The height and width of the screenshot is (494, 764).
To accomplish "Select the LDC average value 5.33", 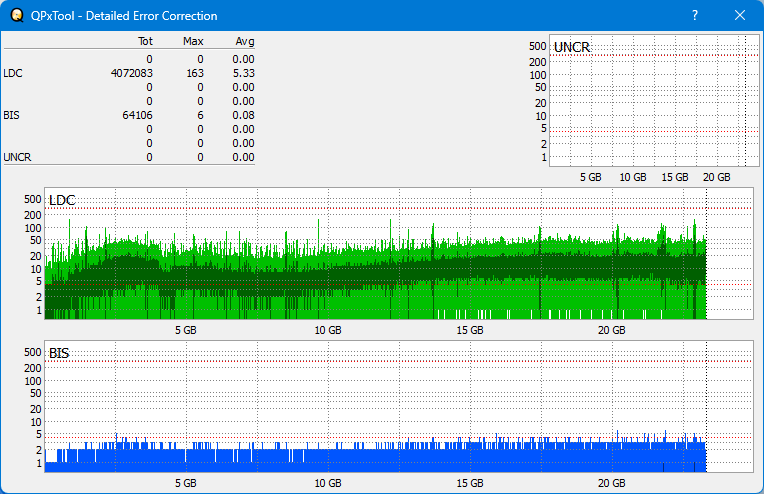I will pos(244,73).
